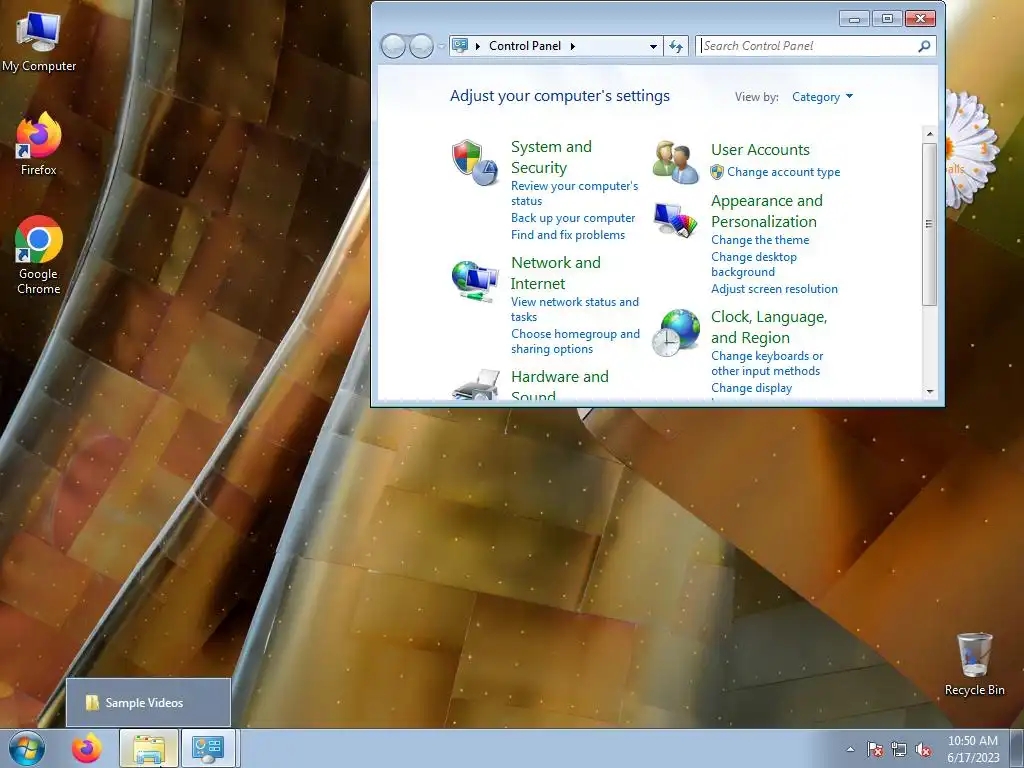Click View network status and tasks link

tap(575, 309)
